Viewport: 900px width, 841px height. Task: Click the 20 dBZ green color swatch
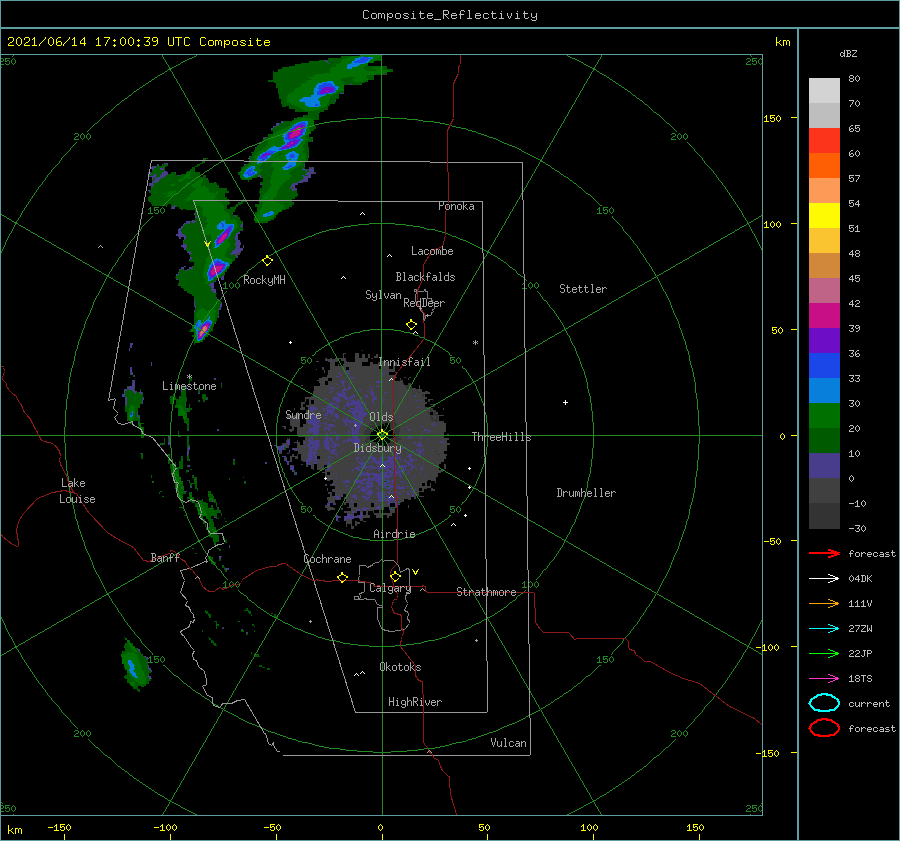click(x=824, y=416)
